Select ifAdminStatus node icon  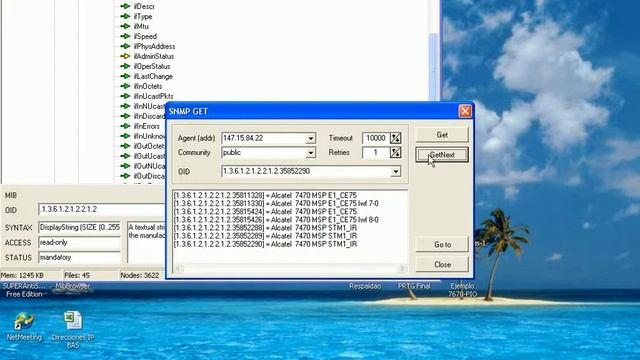point(125,56)
